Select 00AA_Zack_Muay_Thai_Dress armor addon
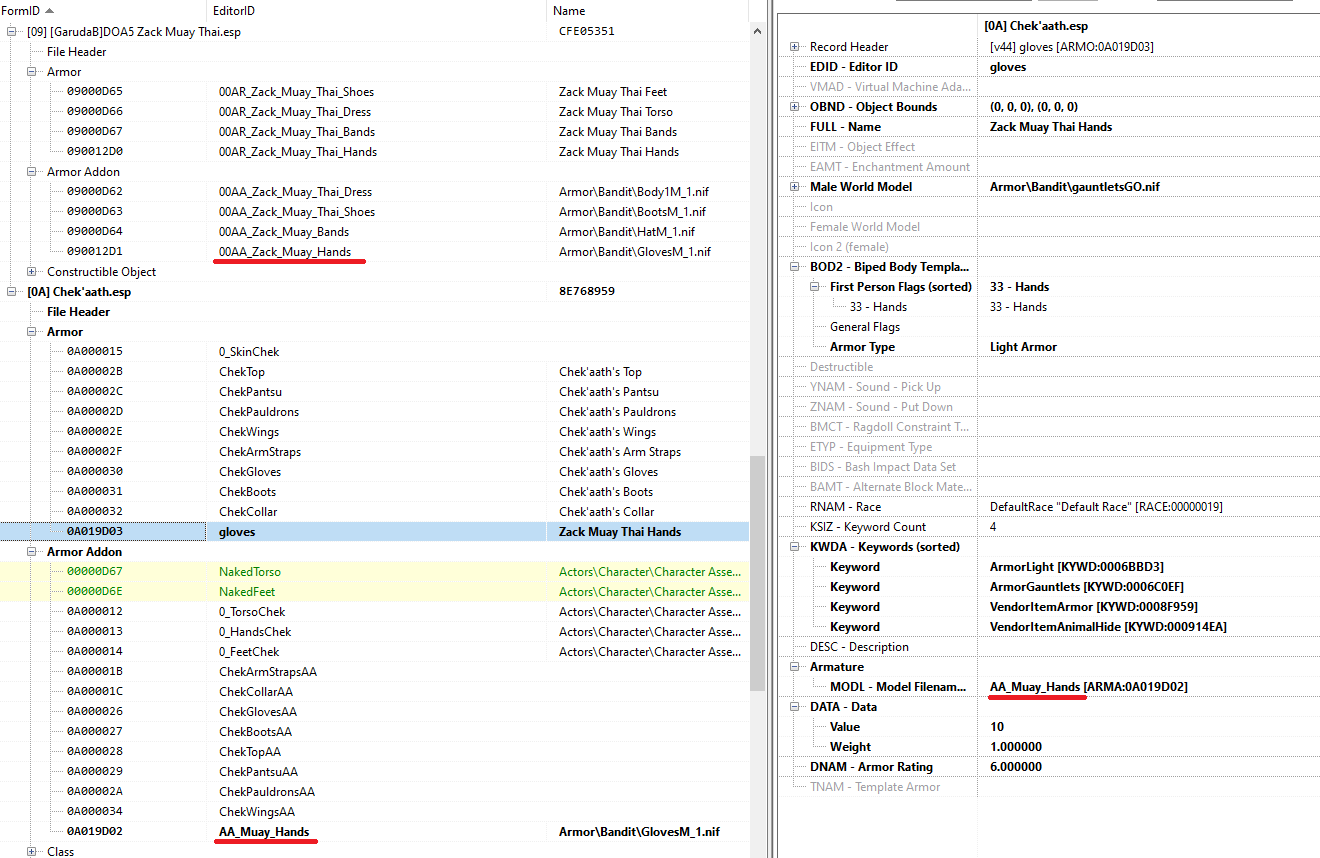The height and width of the screenshot is (858, 1320). 374,192
